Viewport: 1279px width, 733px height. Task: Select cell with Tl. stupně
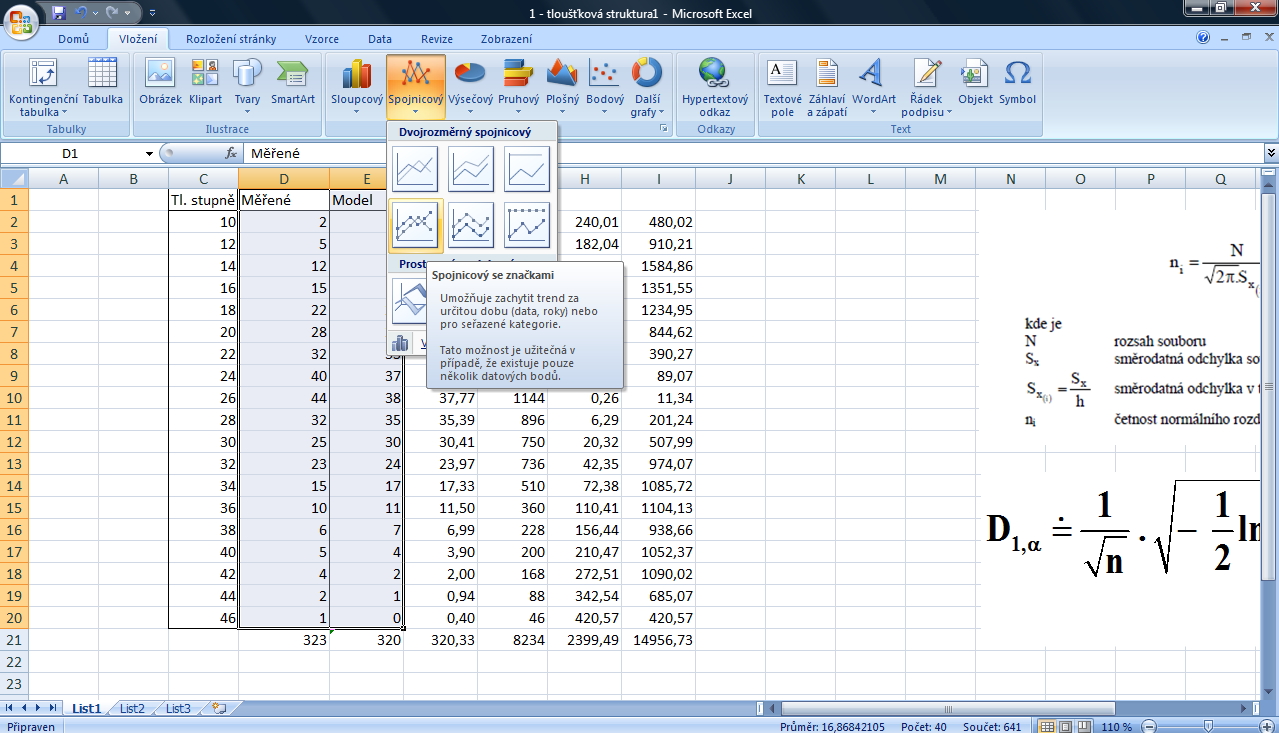point(203,200)
